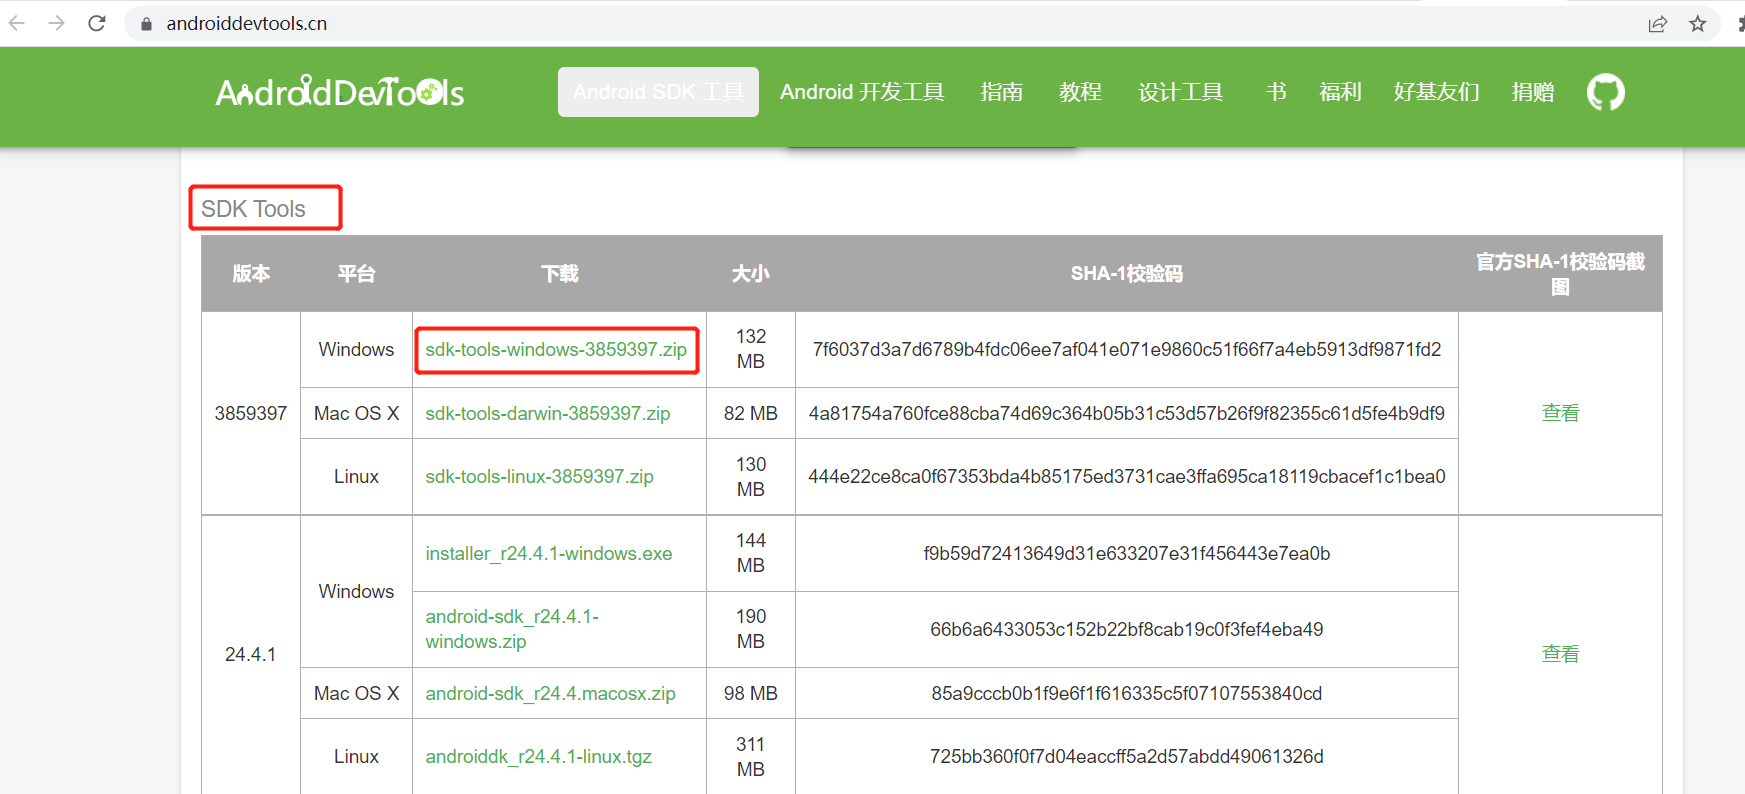This screenshot has height=794, width=1745.
Task: Go forward to the next page
Action: [57, 23]
